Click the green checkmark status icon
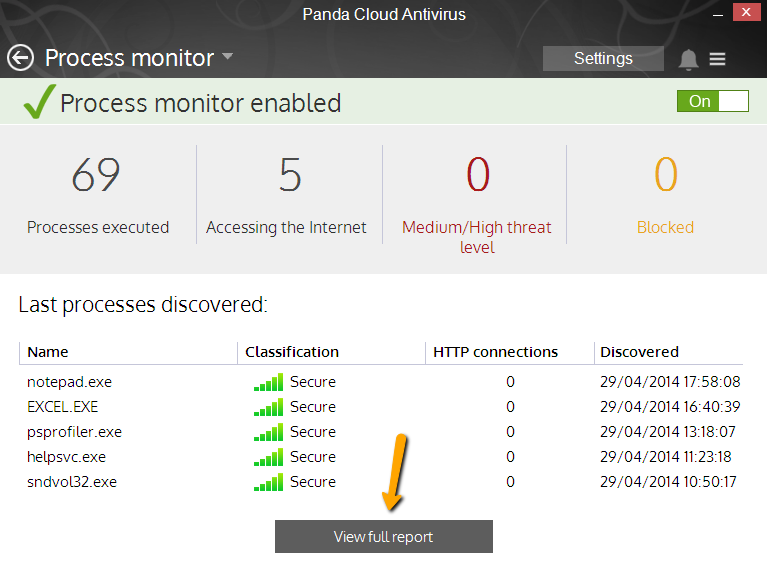 click(39, 101)
